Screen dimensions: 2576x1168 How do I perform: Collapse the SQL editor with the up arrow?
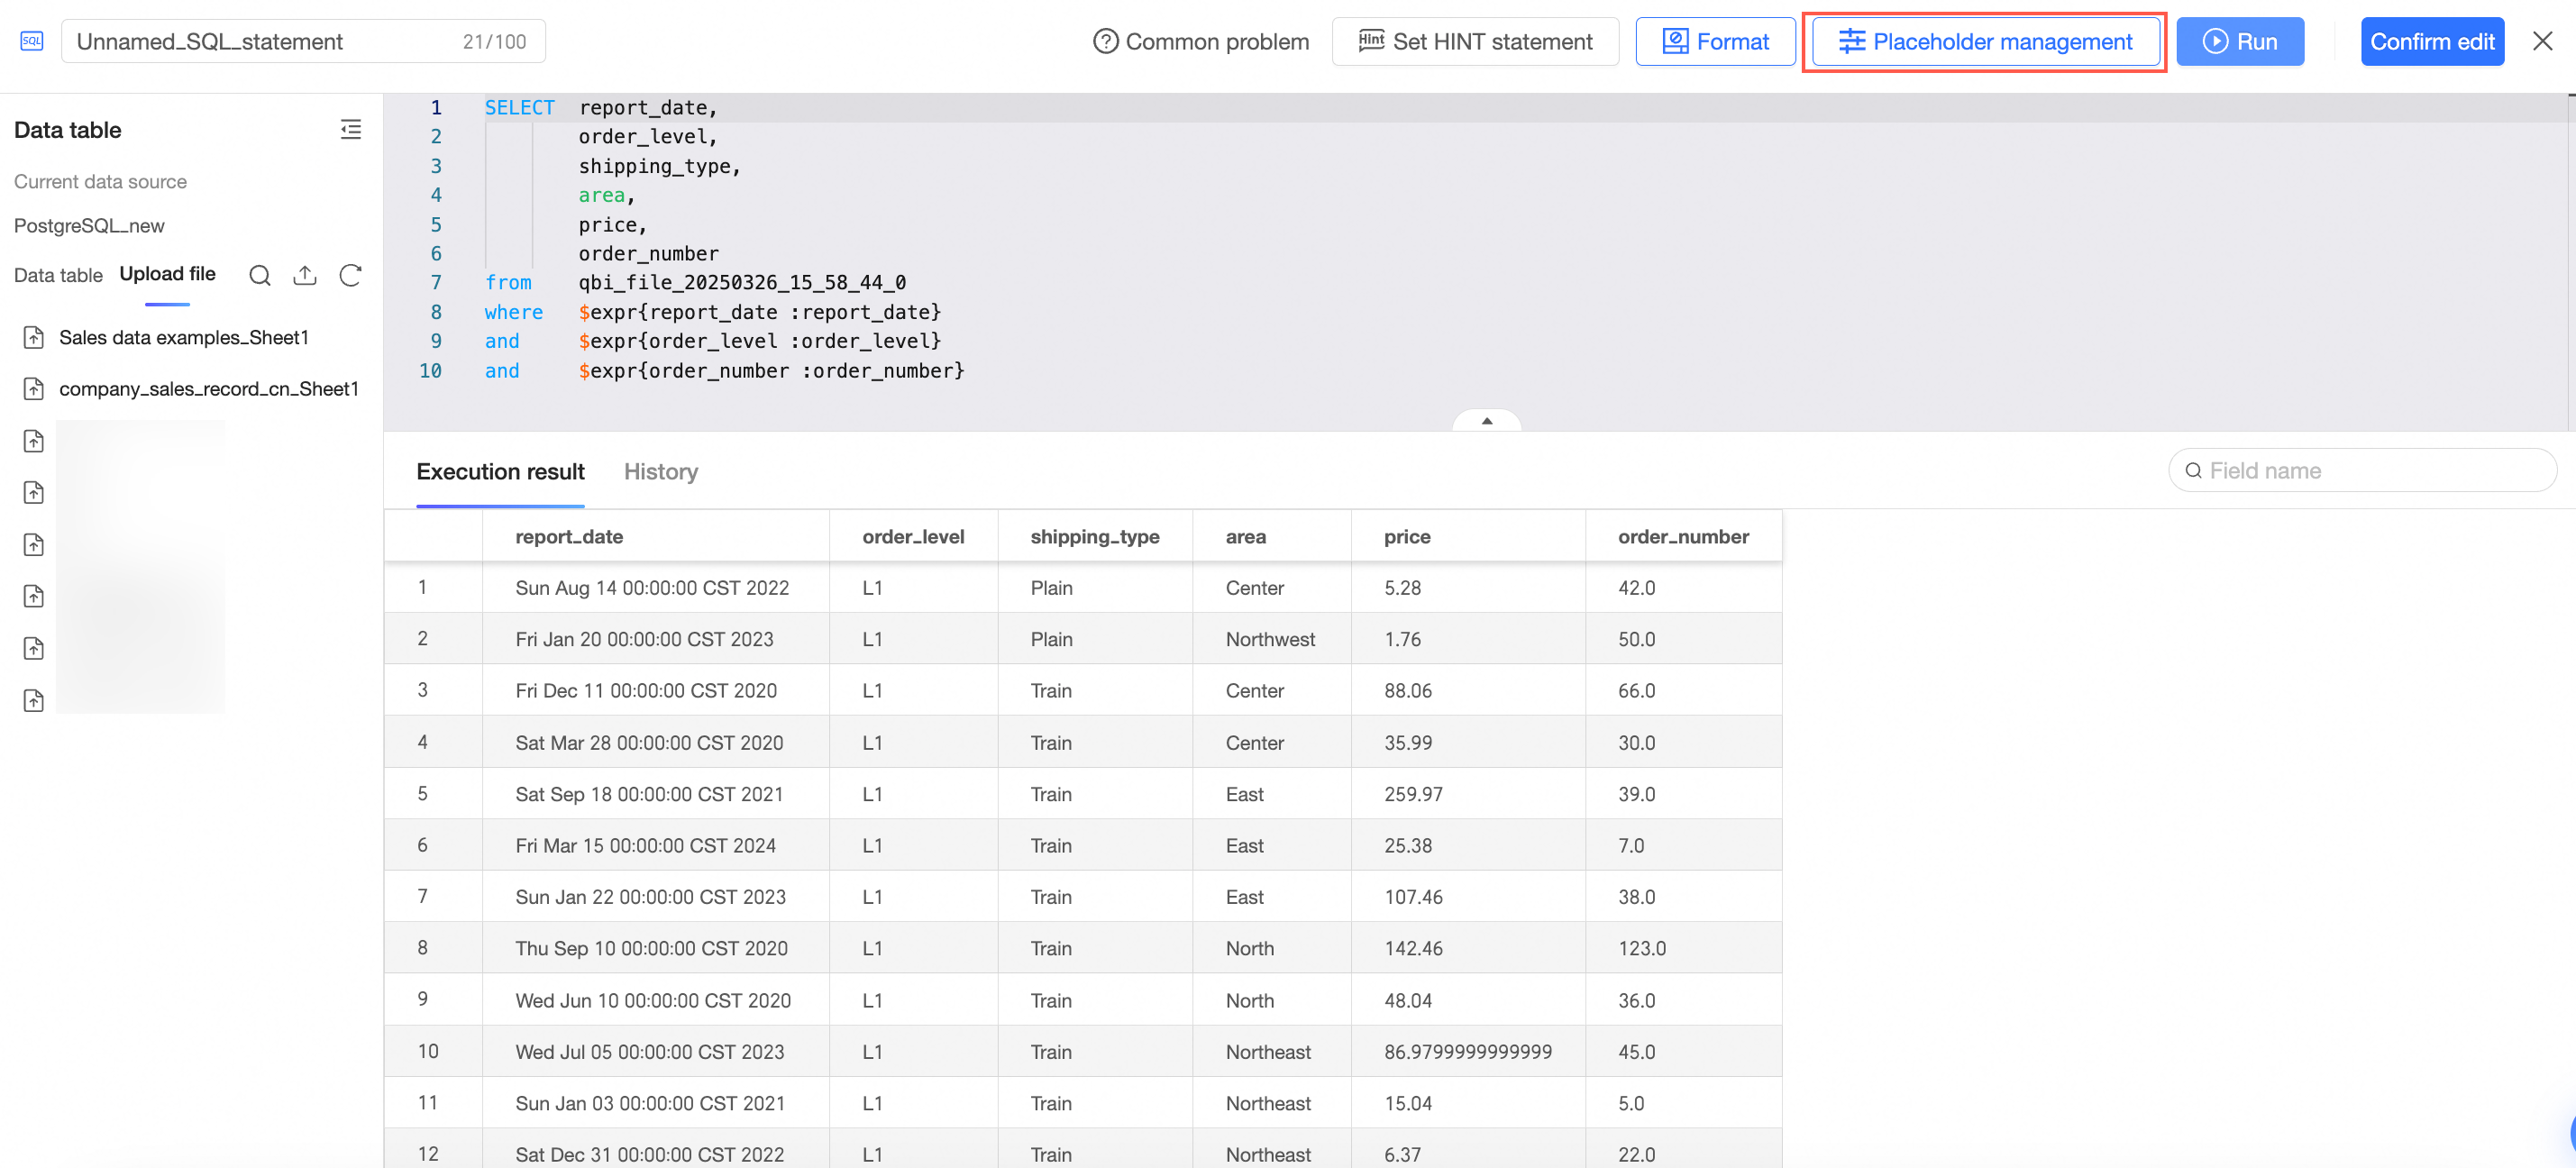point(1487,420)
